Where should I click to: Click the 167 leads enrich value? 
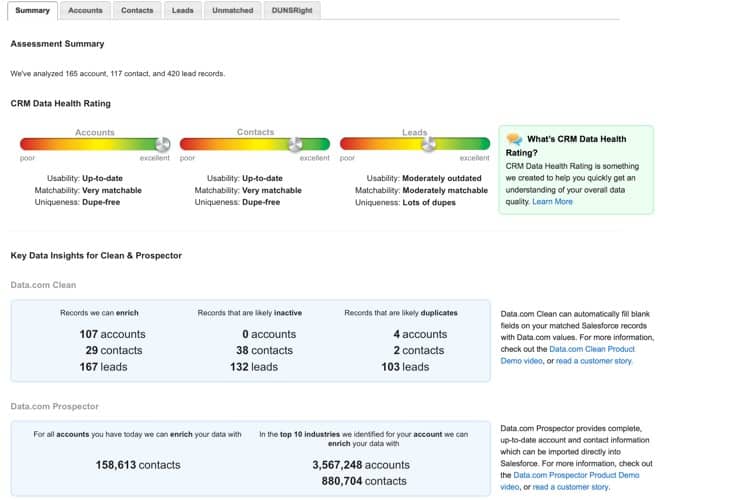click(103, 367)
